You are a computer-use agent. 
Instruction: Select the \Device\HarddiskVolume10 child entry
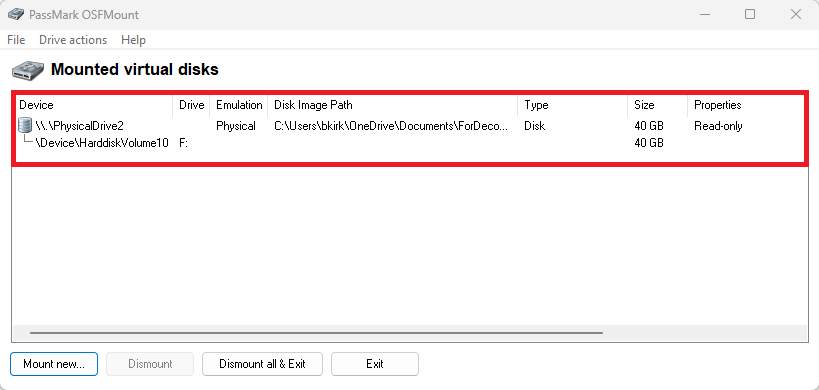[x=102, y=143]
